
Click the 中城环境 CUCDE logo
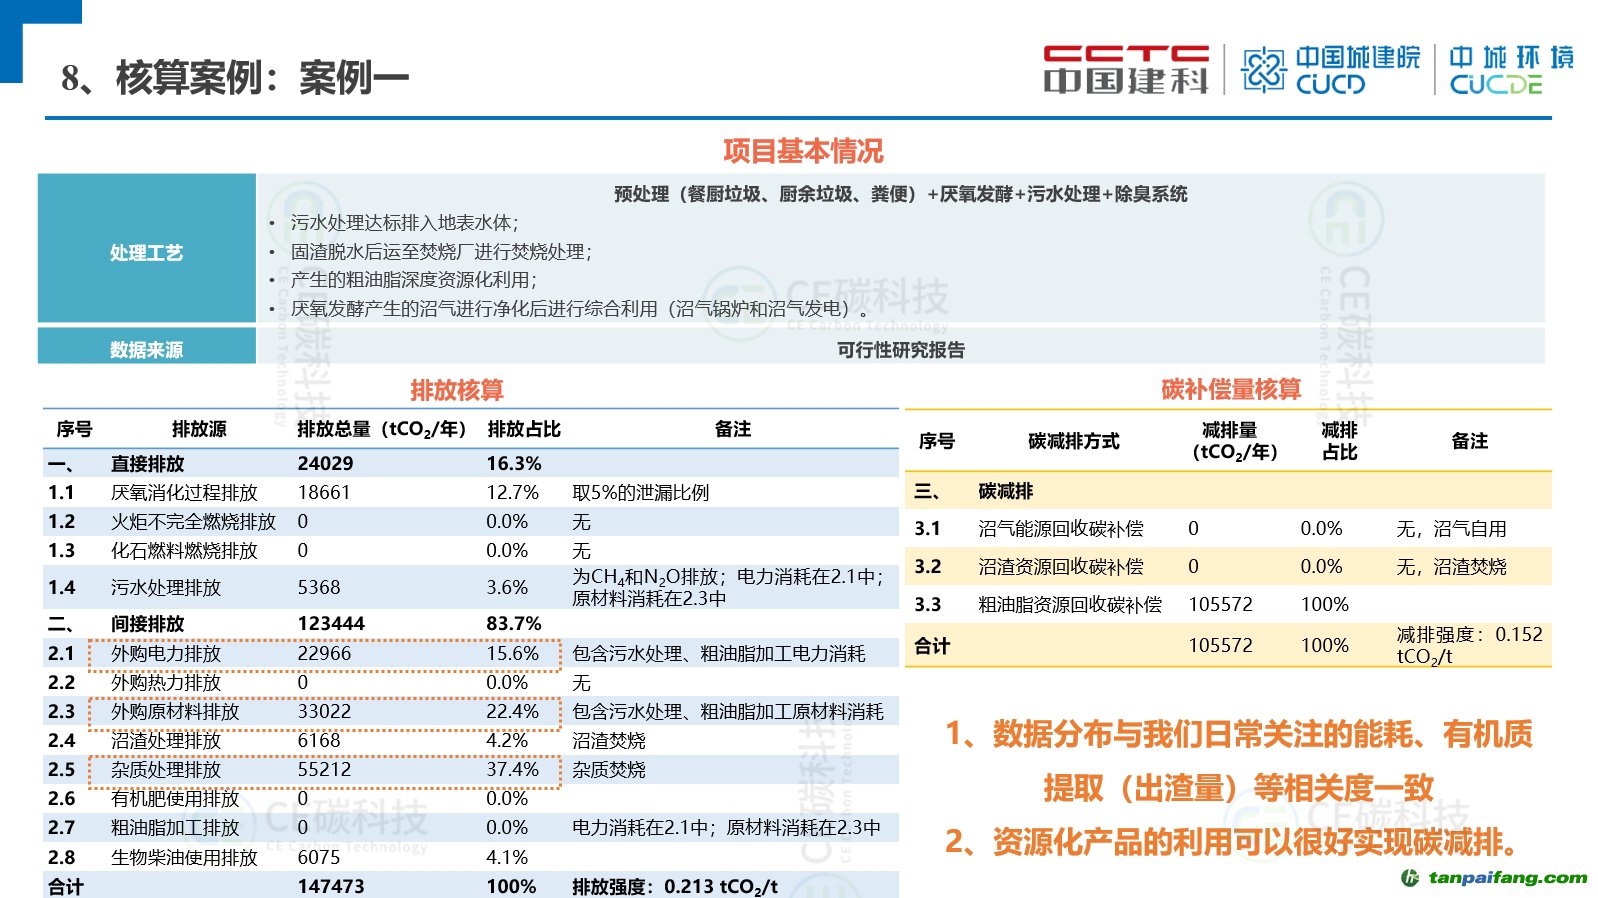[1510, 70]
